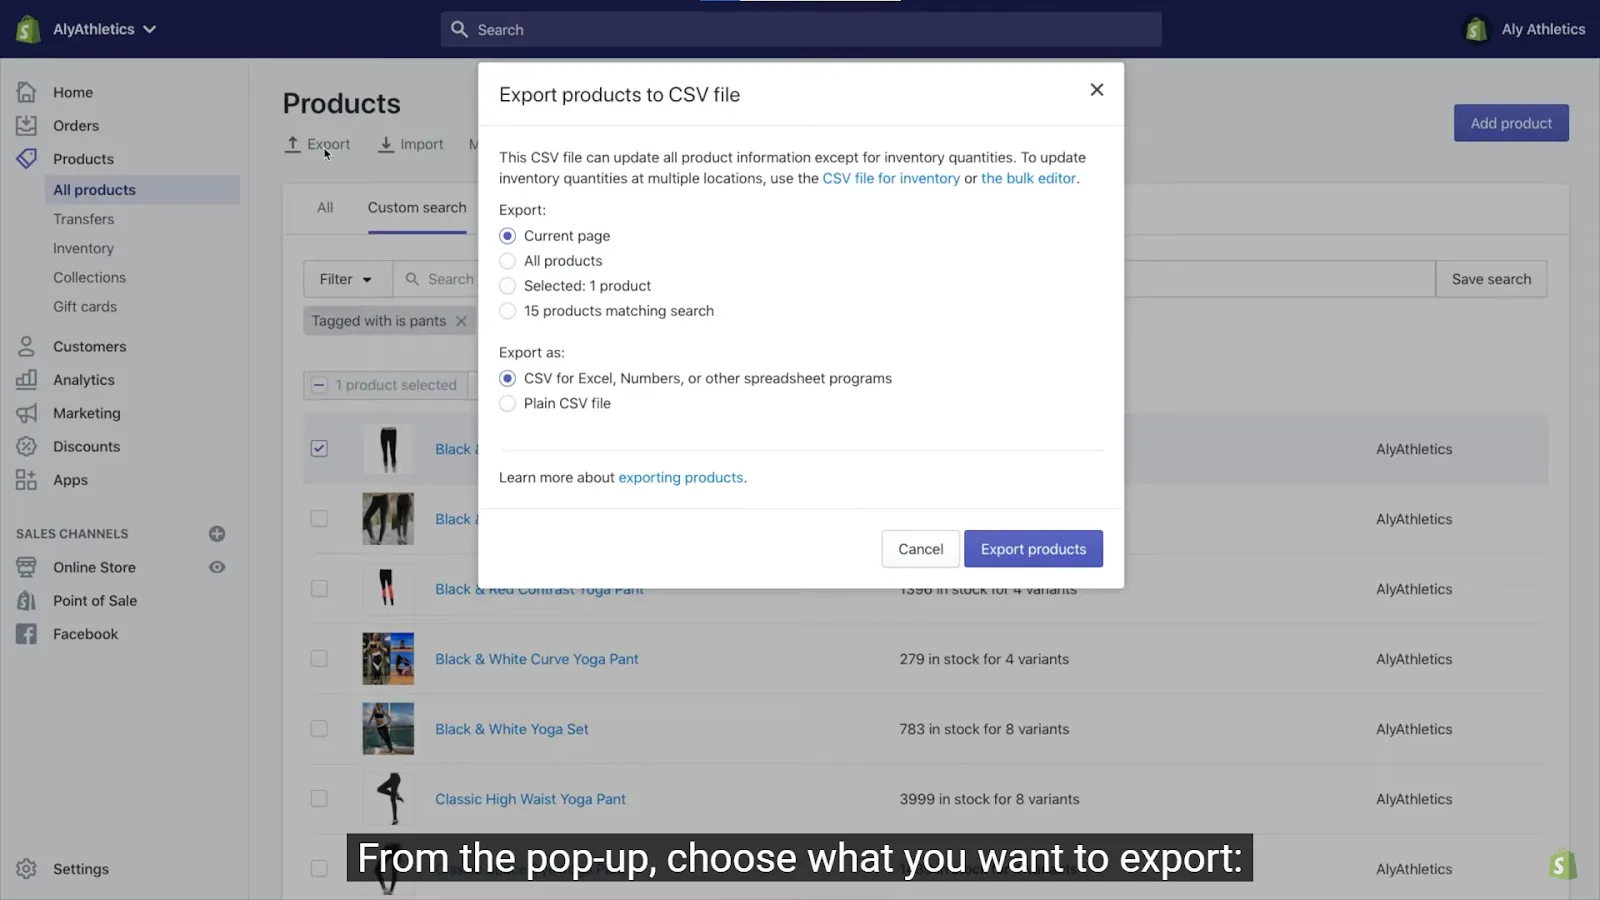Screen dimensions: 1600x900
Task: Check the Black & White Yoga Set checkbox
Action: click(319, 729)
